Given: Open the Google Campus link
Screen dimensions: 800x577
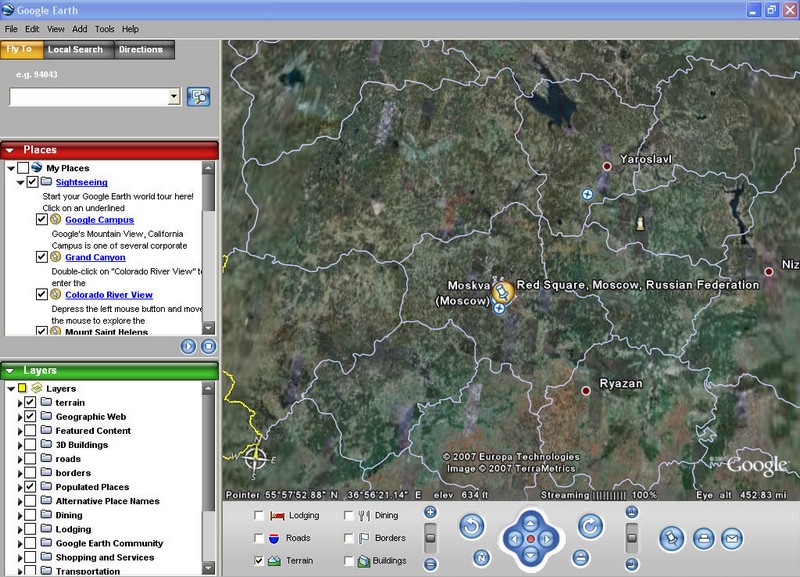Looking at the screenshot, I should point(99,220).
